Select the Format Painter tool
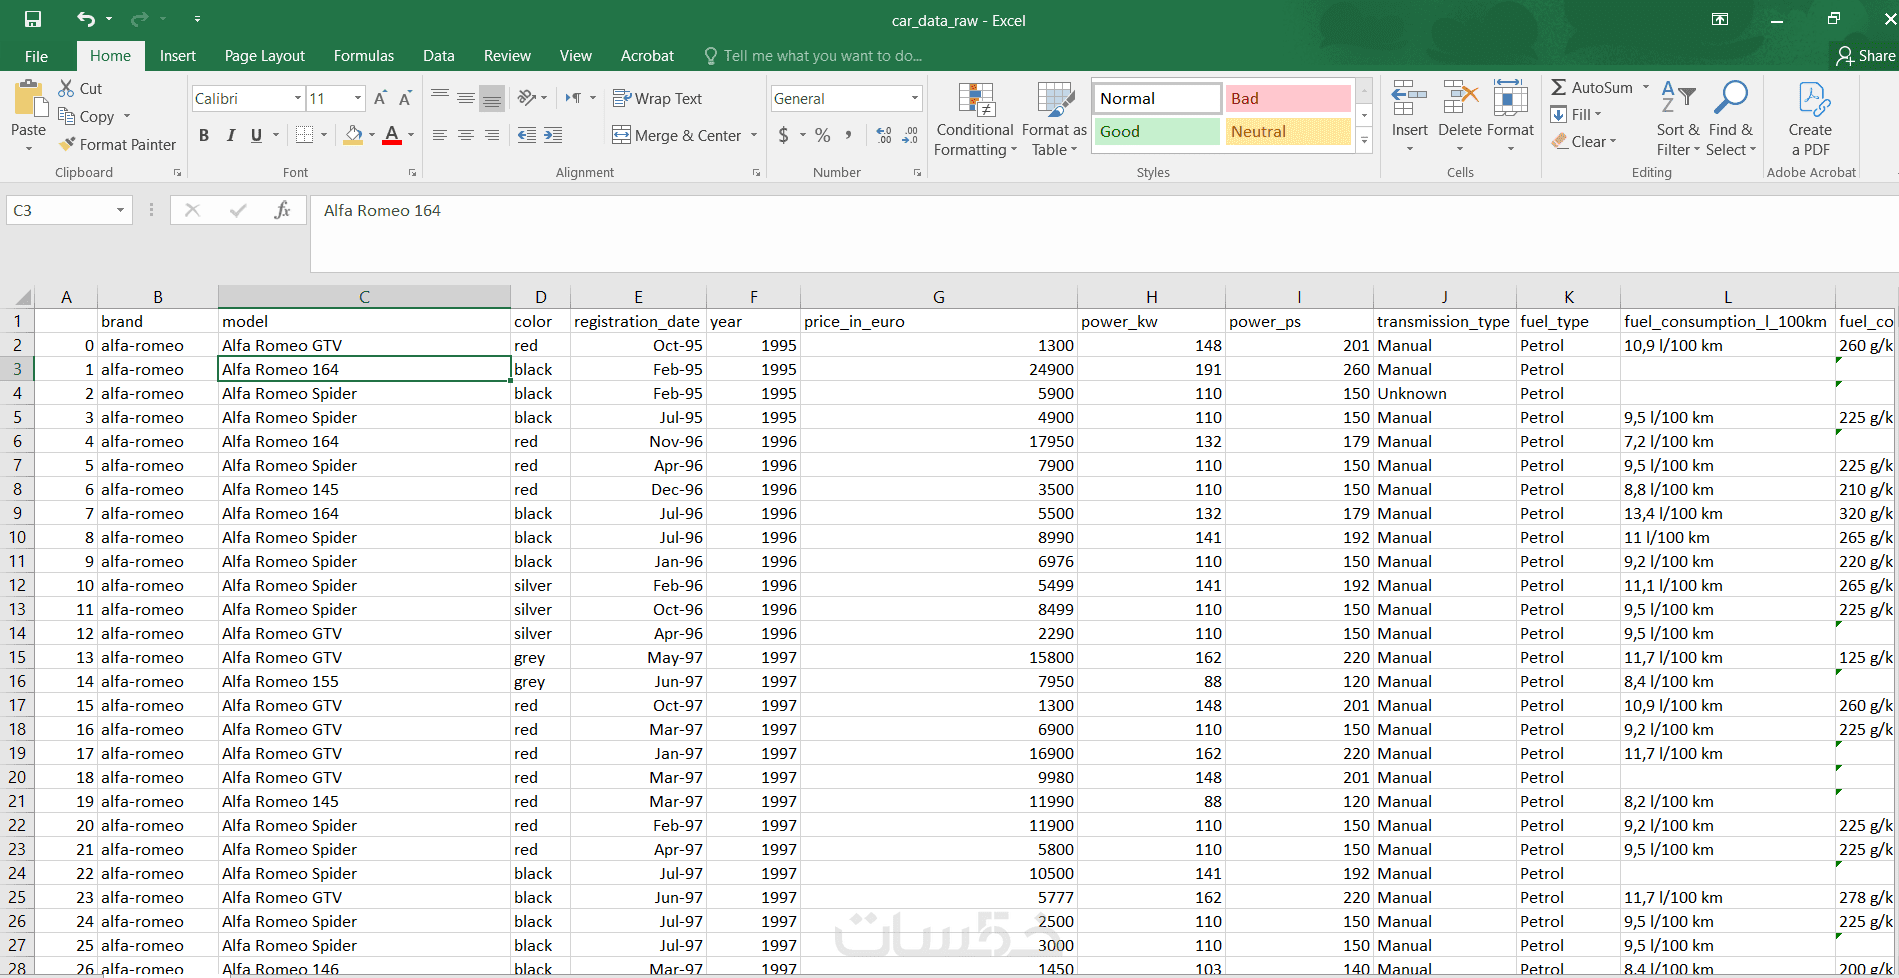This screenshot has width=1899, height=978. 117,145
